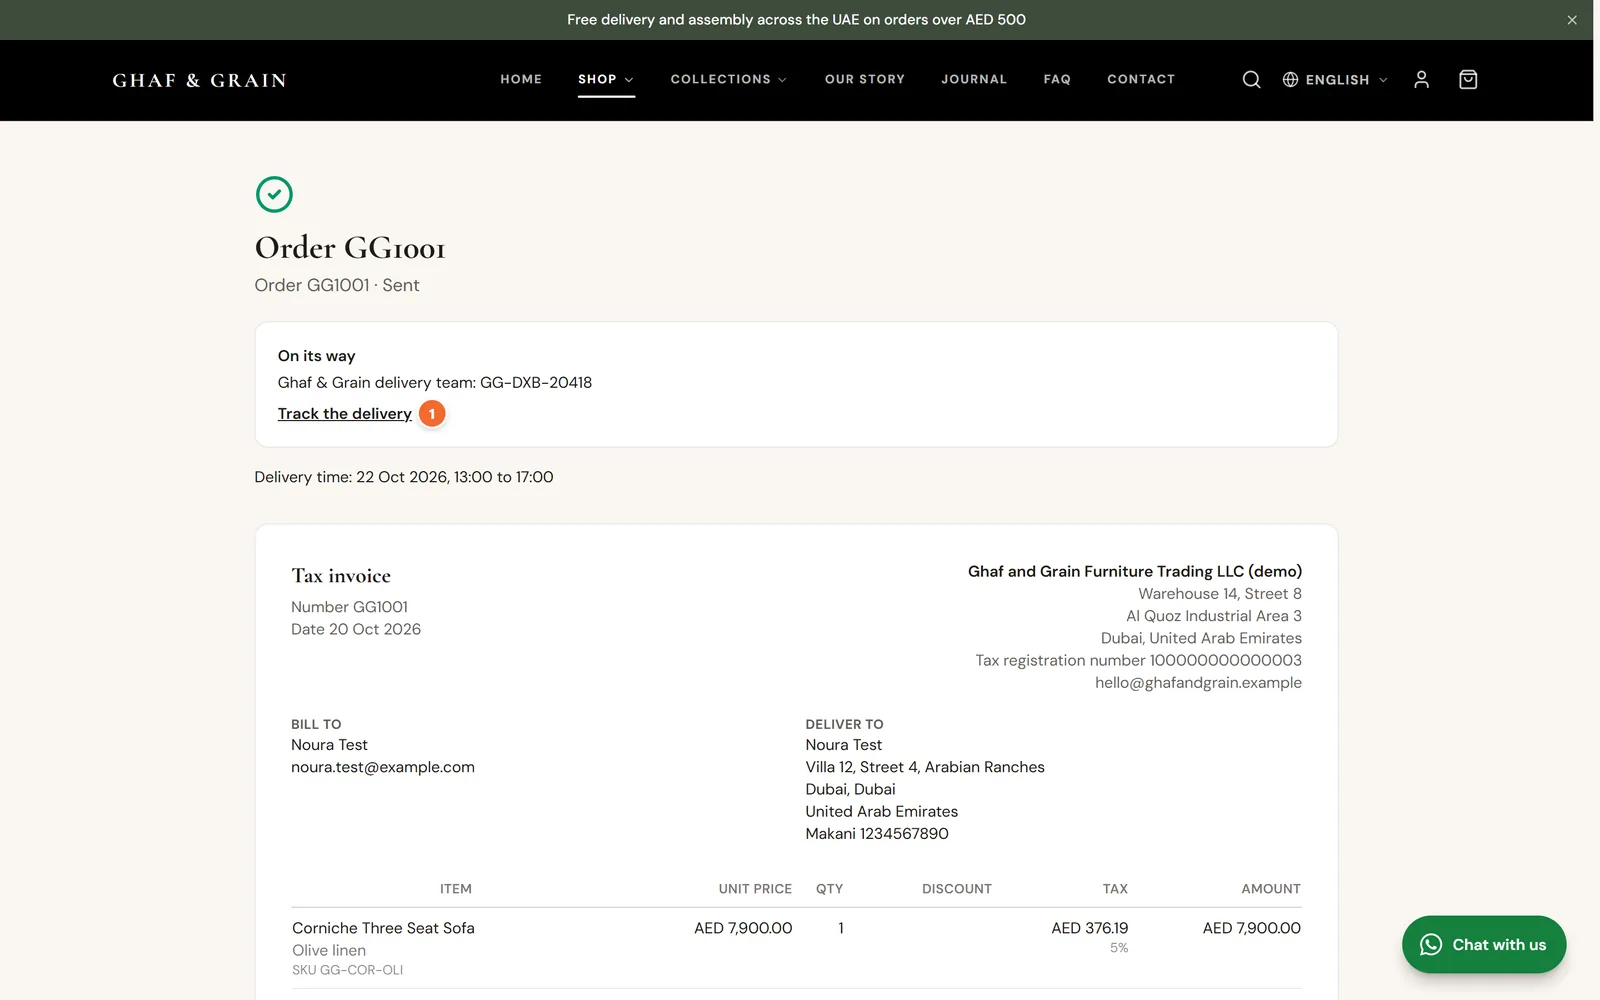Click the Tax invoice heading
Viewport: 1600px width, 1000px height.
[341, 576]
